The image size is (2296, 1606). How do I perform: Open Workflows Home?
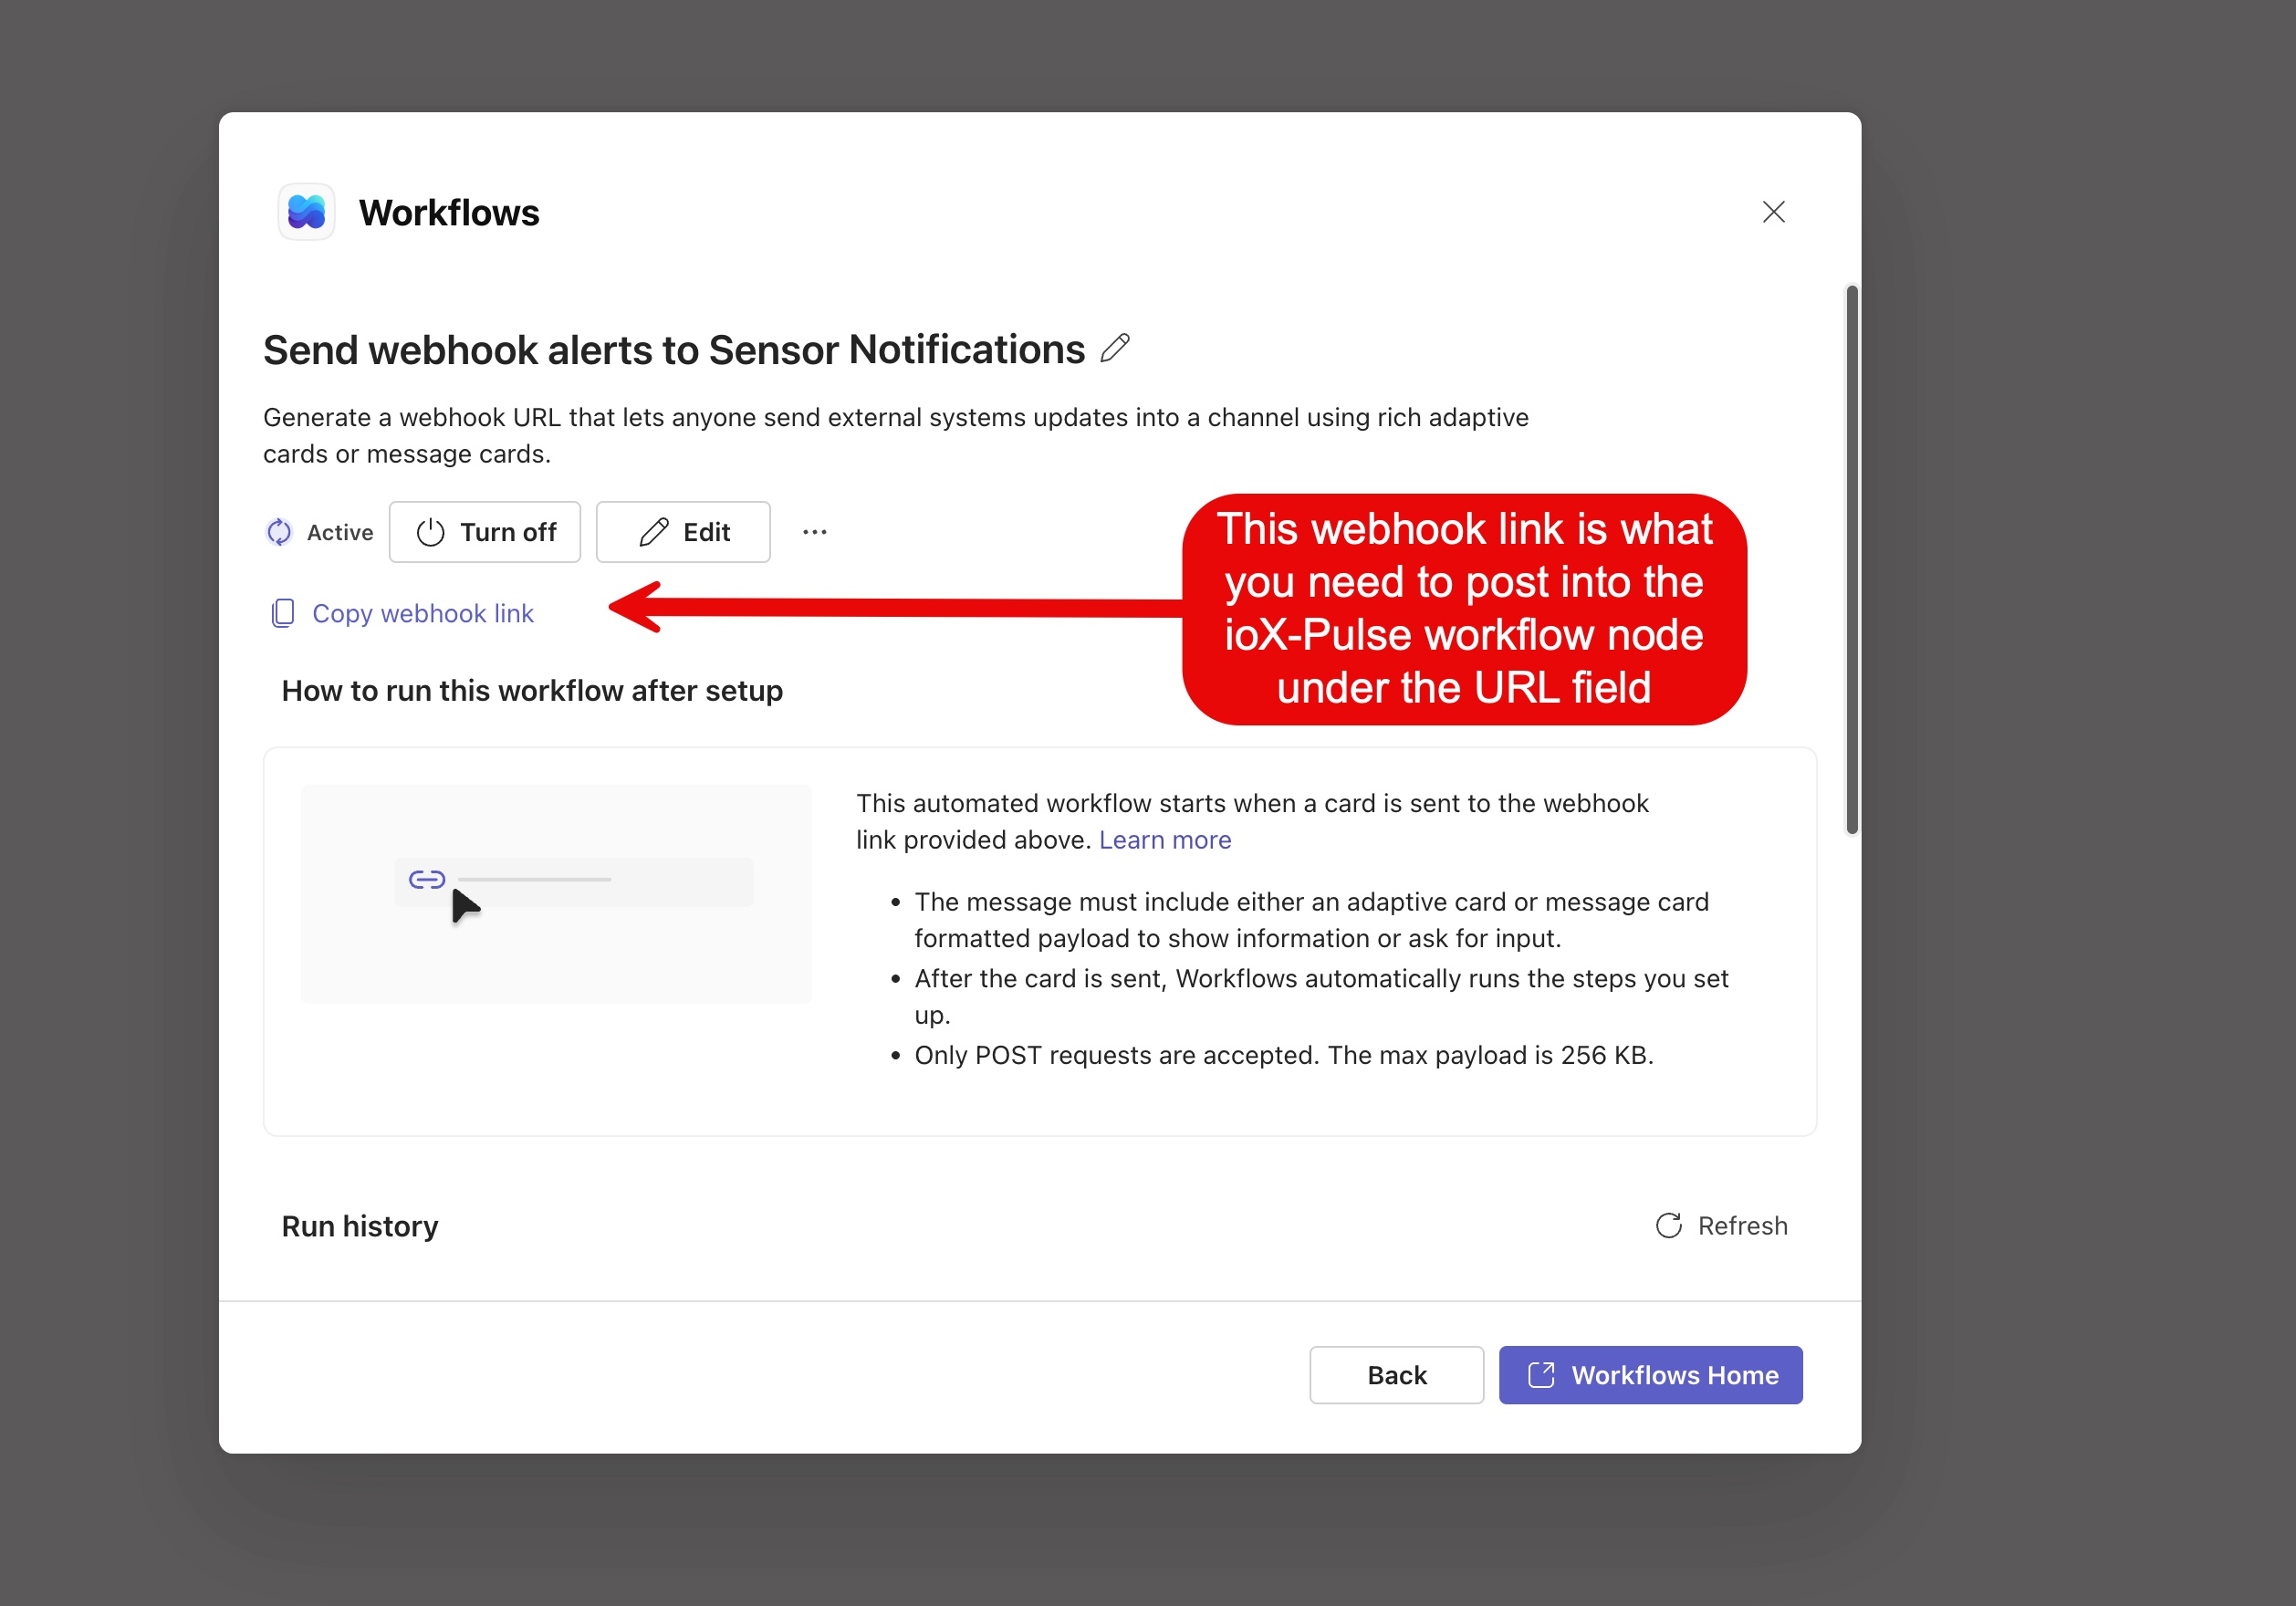(x=1650, y=1375)
